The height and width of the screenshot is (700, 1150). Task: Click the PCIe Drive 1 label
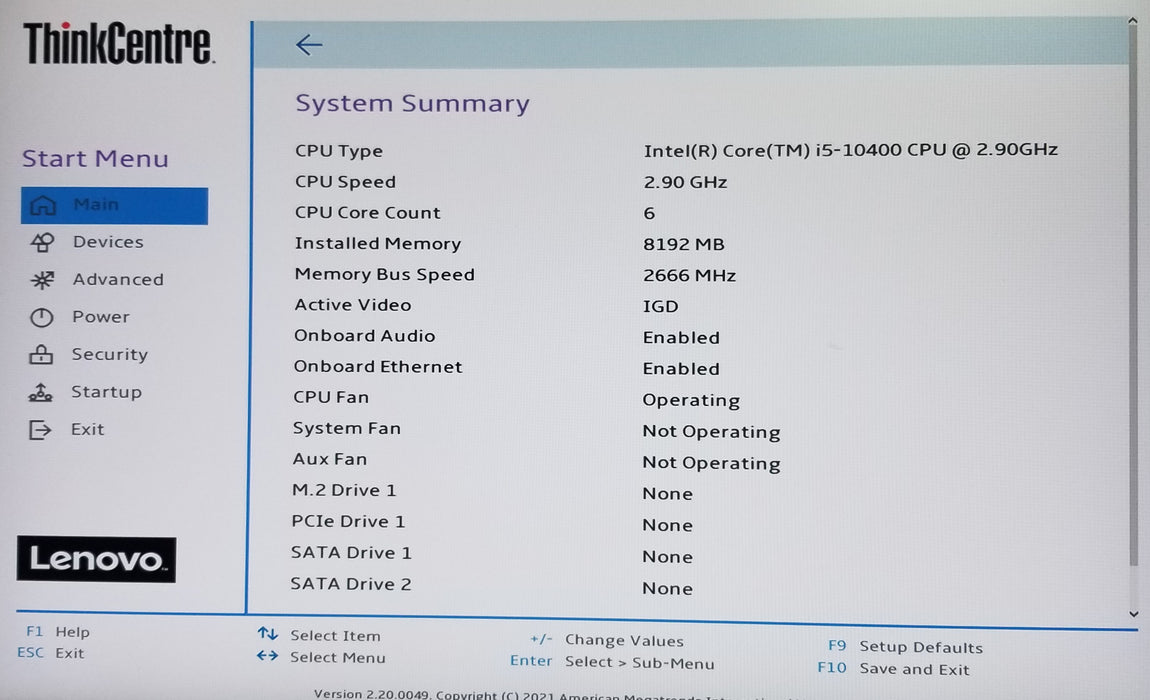[x=348, y=522]
